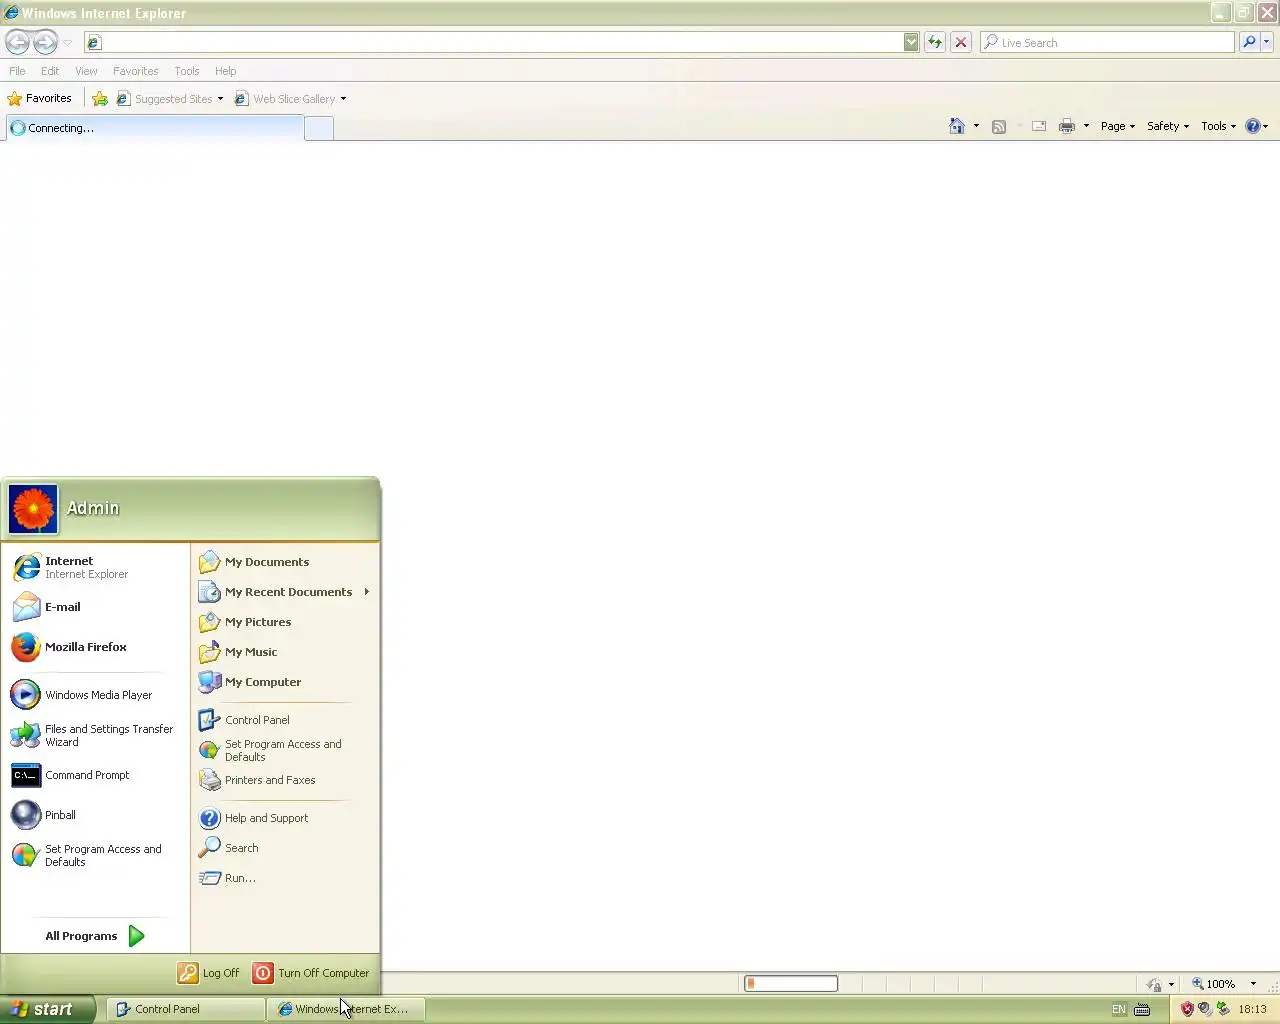Viewport: 1280px width, 1024px height.
Task: Launch Mozilla Firefox from Start menu
Action: (96, 647)
